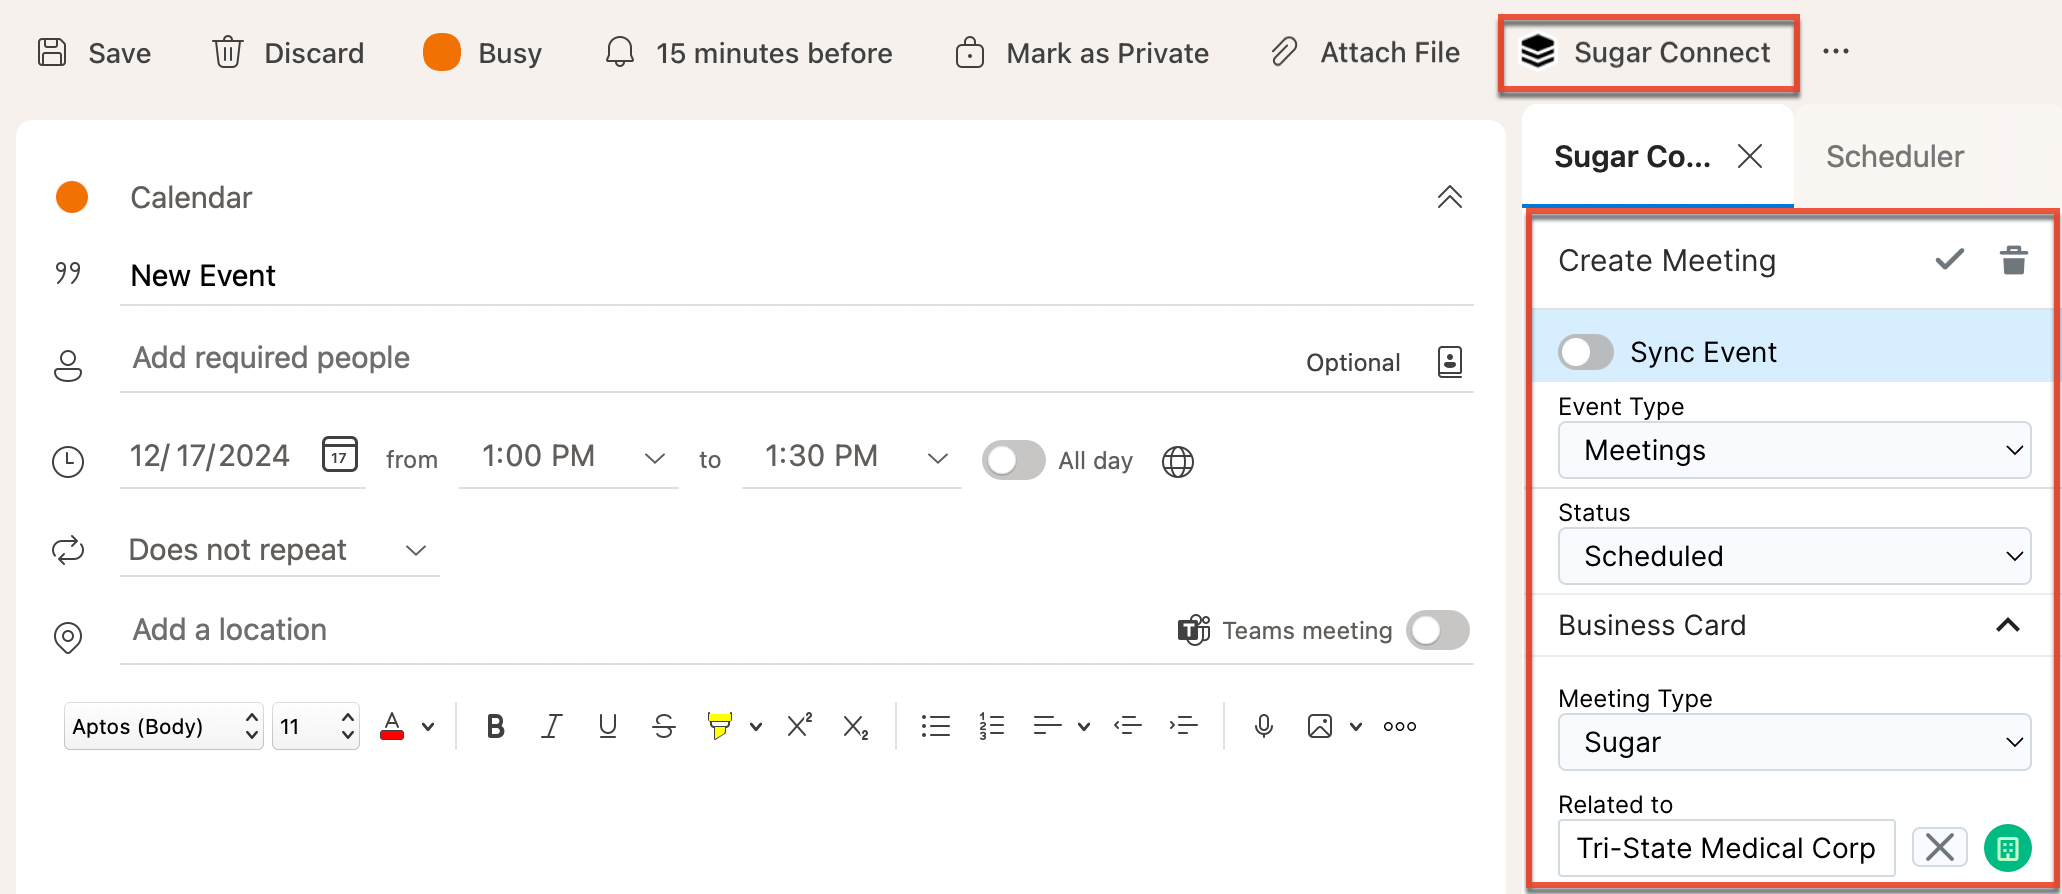
Task: Open the date picker calendar icon
Action: (x=339, y=455)
